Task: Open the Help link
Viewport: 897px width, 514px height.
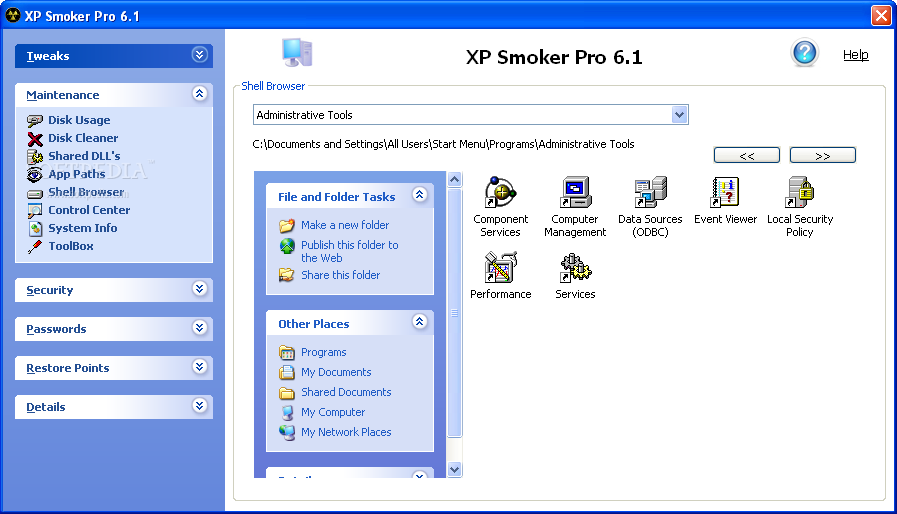Action: pyautogui.click(x=855, y=55)
